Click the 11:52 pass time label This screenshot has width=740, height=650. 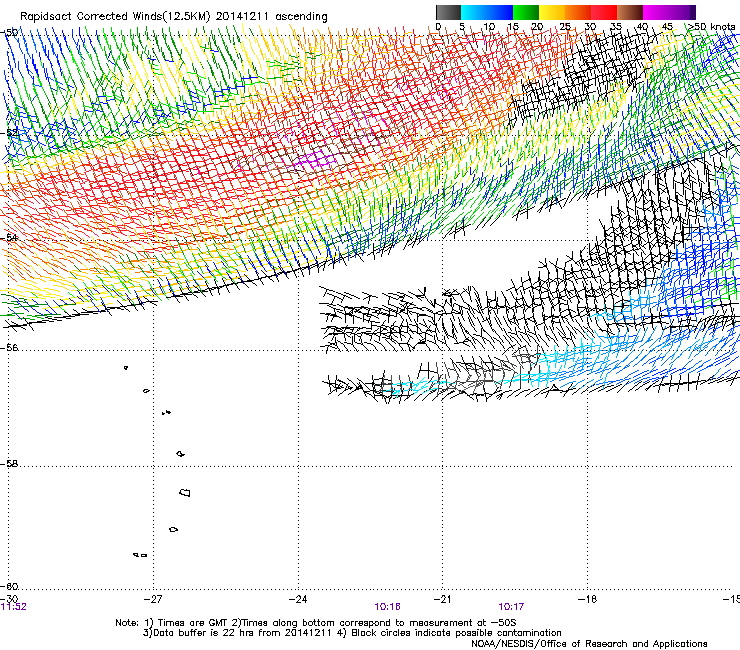[13, 607]
